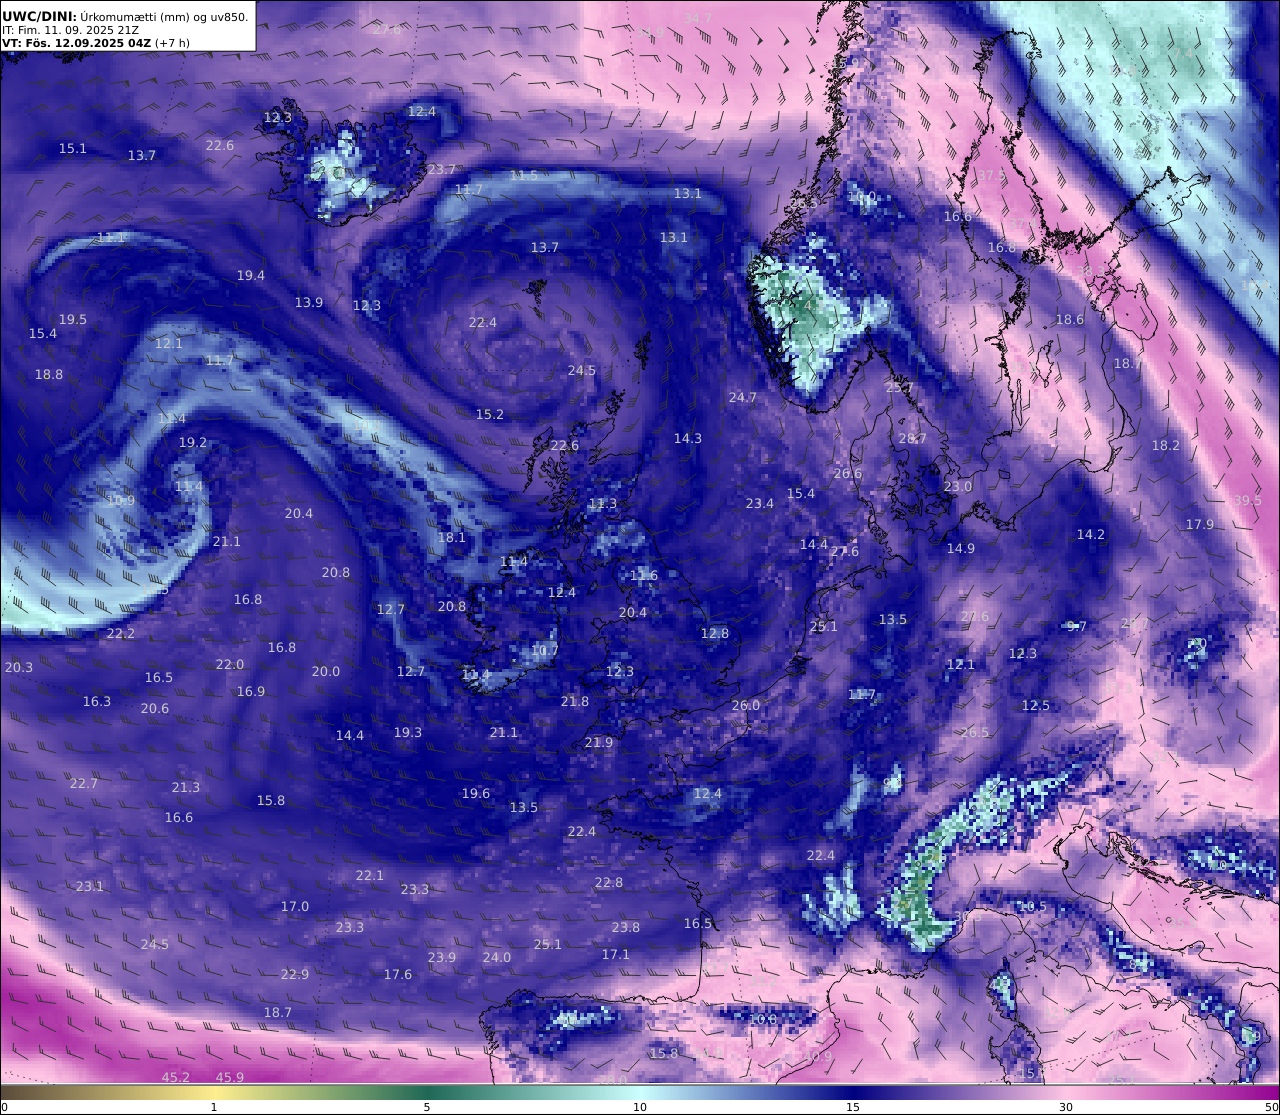Click the map value 21.9
1280x1115 pixels.
[x=599, y=743]
